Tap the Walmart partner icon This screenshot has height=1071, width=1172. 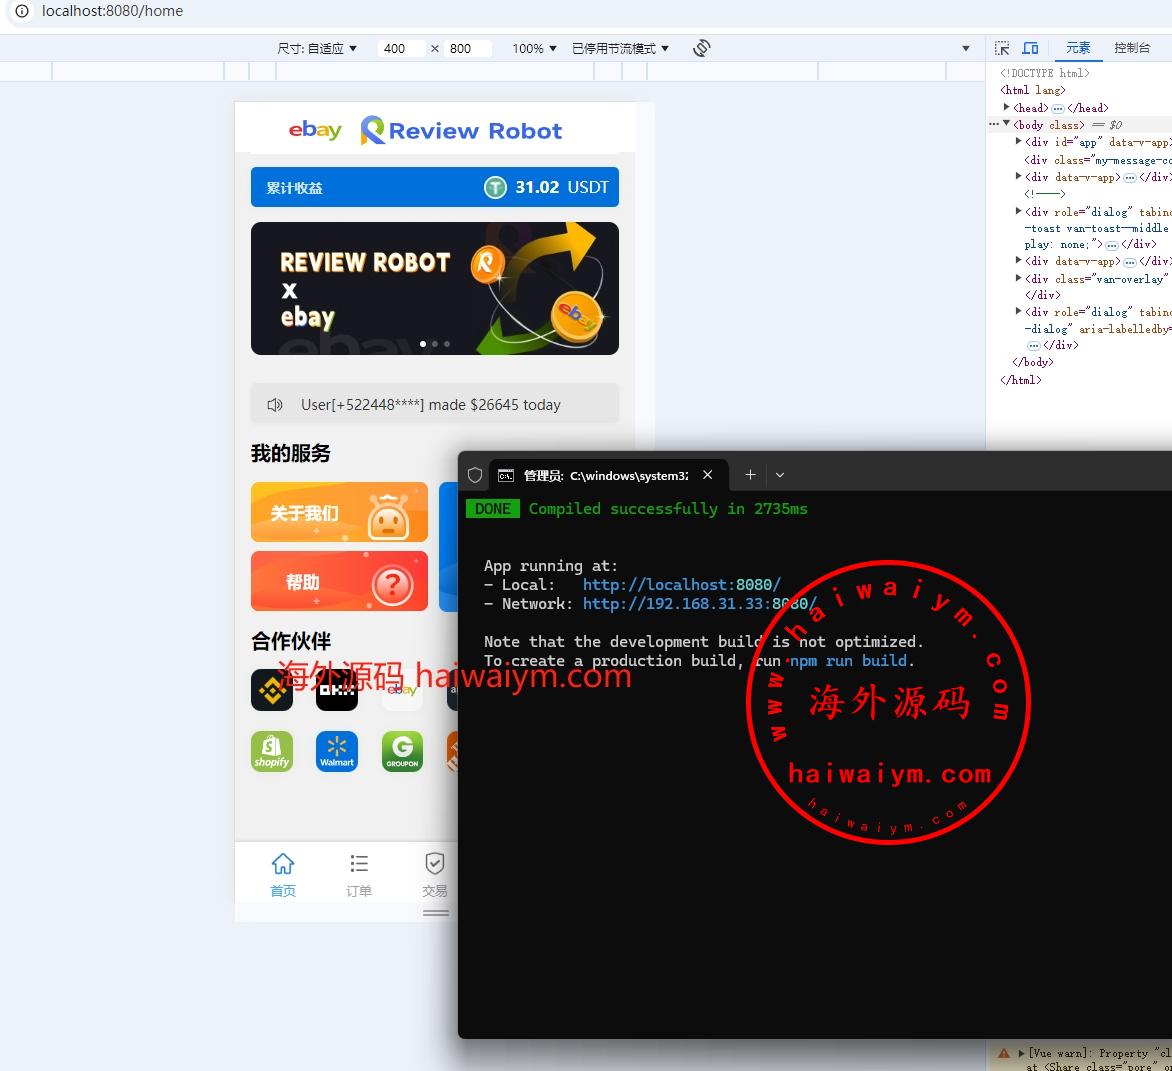pos(337,751)
